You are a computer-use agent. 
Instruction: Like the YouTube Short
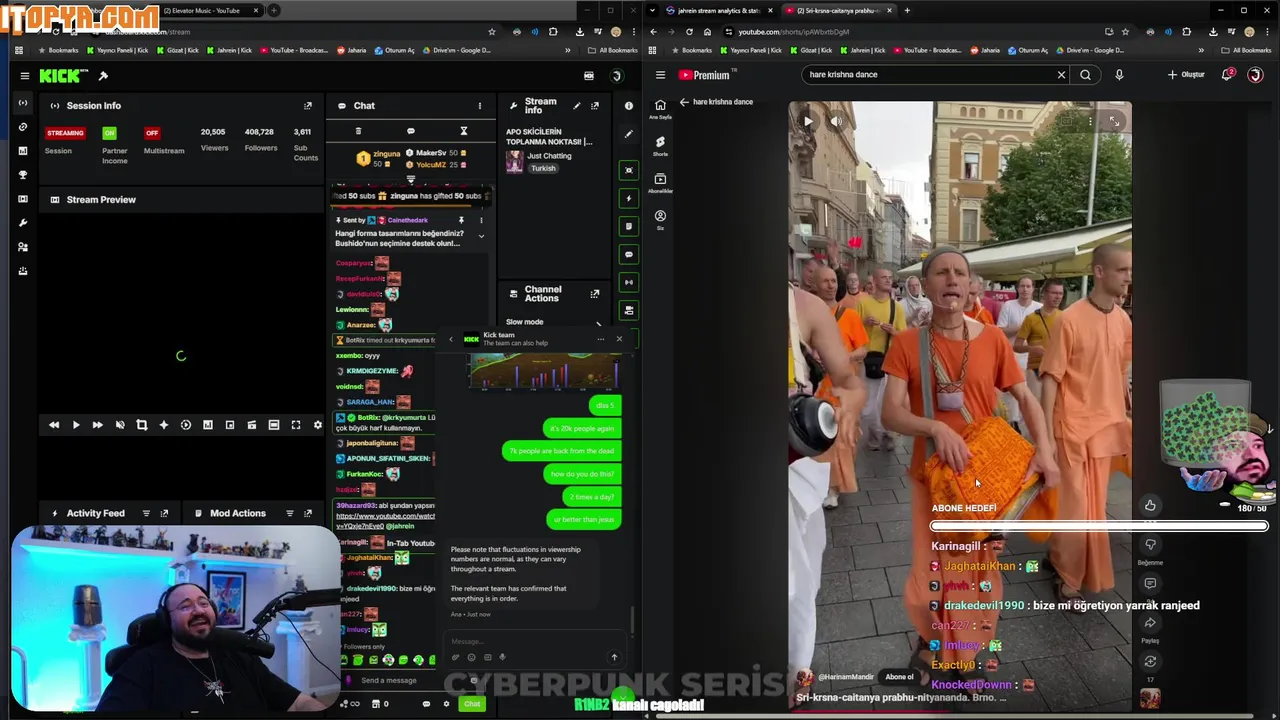coord(1150,505)
